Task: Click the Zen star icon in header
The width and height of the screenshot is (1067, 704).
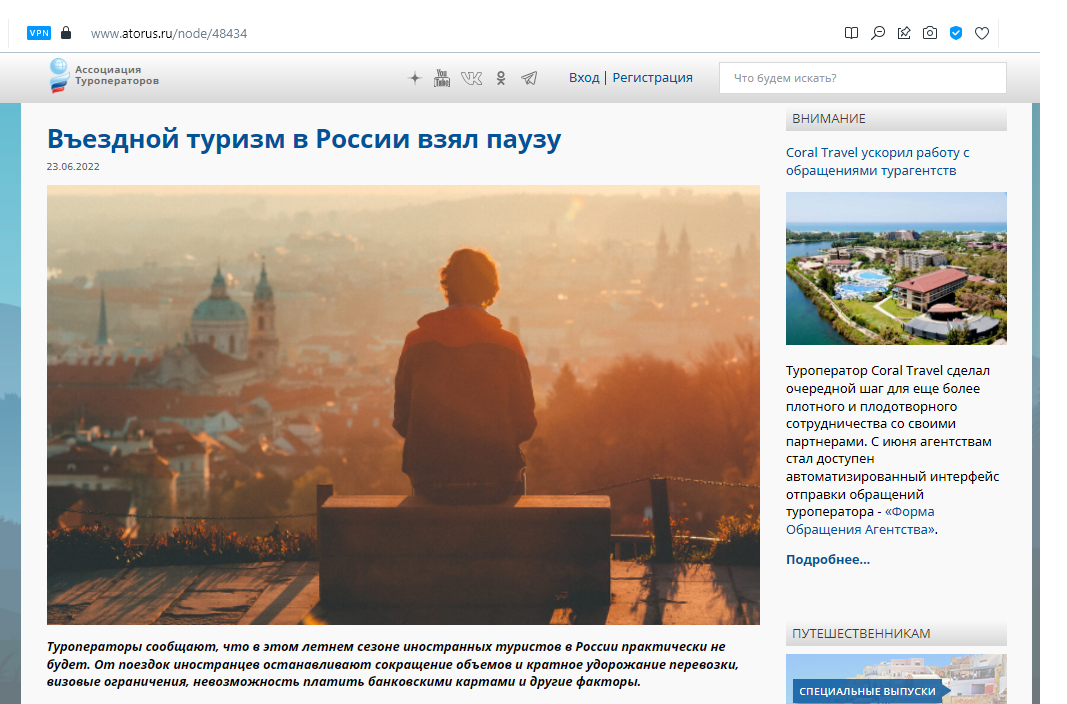Action: pos(415,78)
